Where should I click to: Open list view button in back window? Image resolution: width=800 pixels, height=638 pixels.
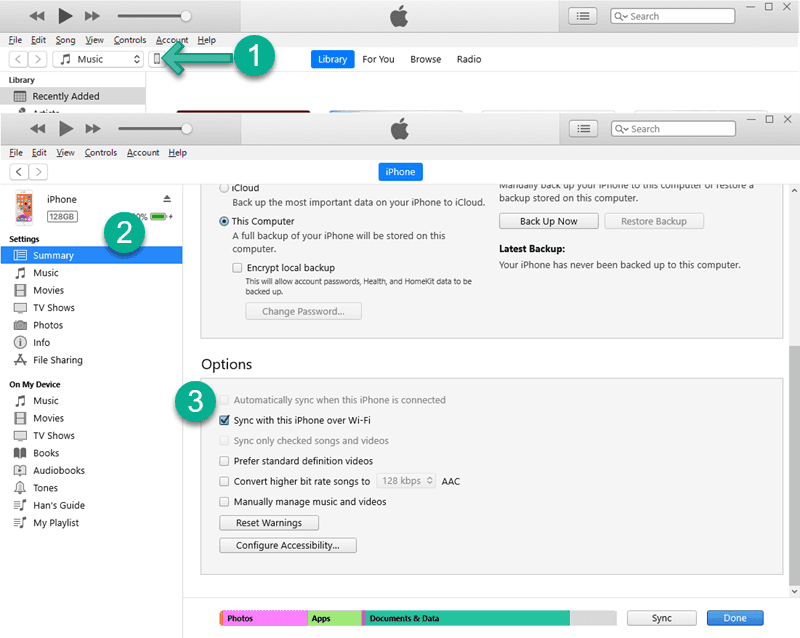[x=583, y=16]
